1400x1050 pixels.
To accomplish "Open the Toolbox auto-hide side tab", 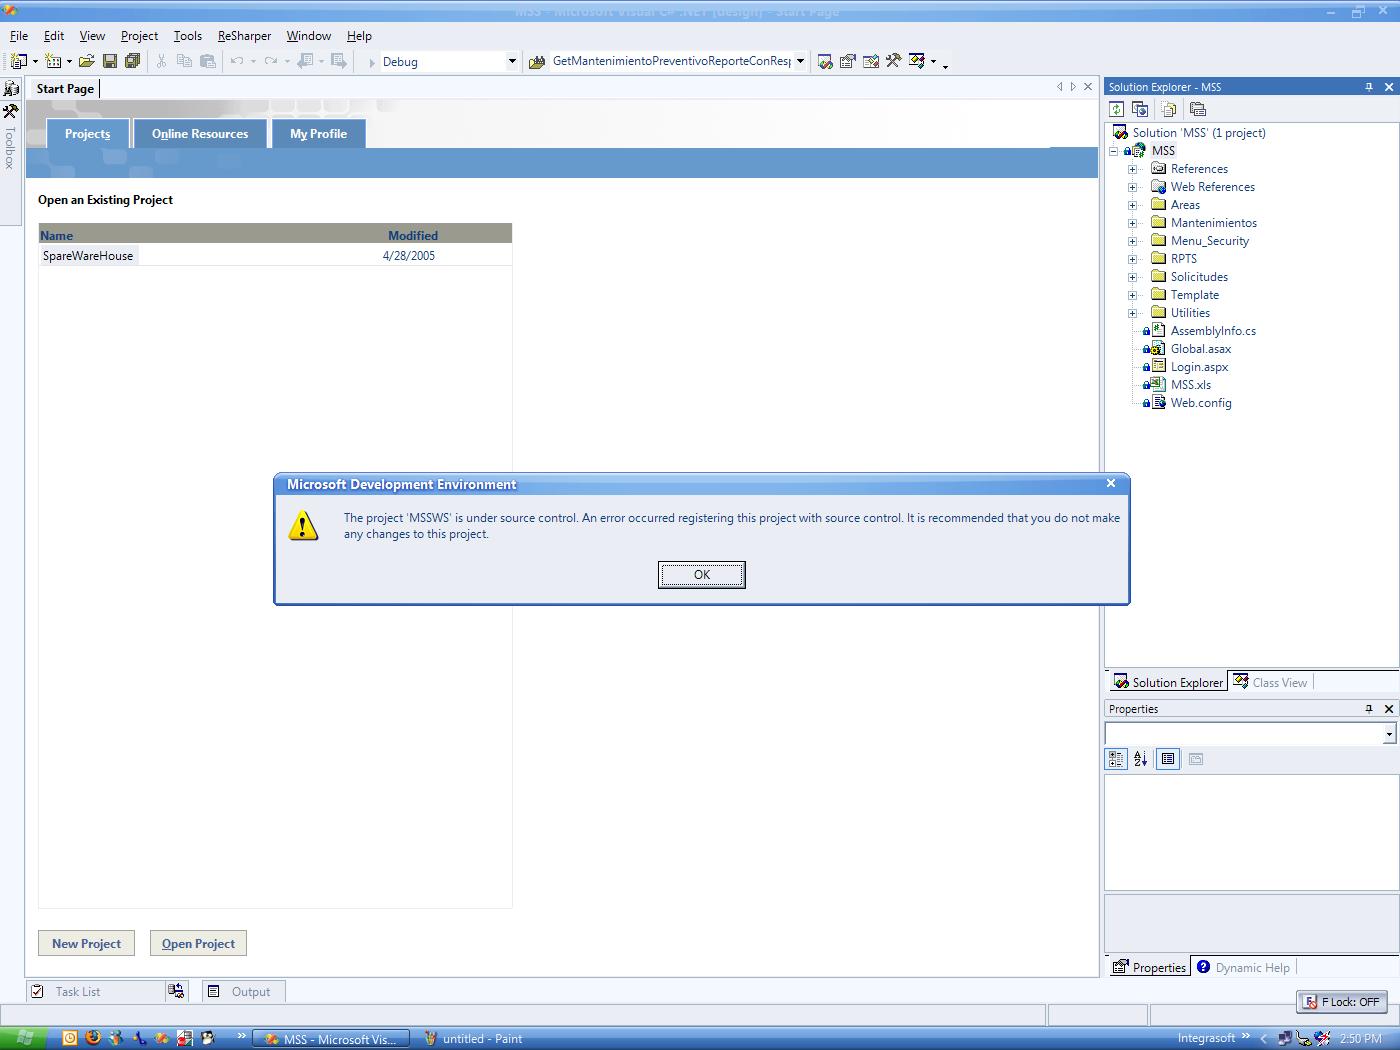I will (x=11, y=136).
